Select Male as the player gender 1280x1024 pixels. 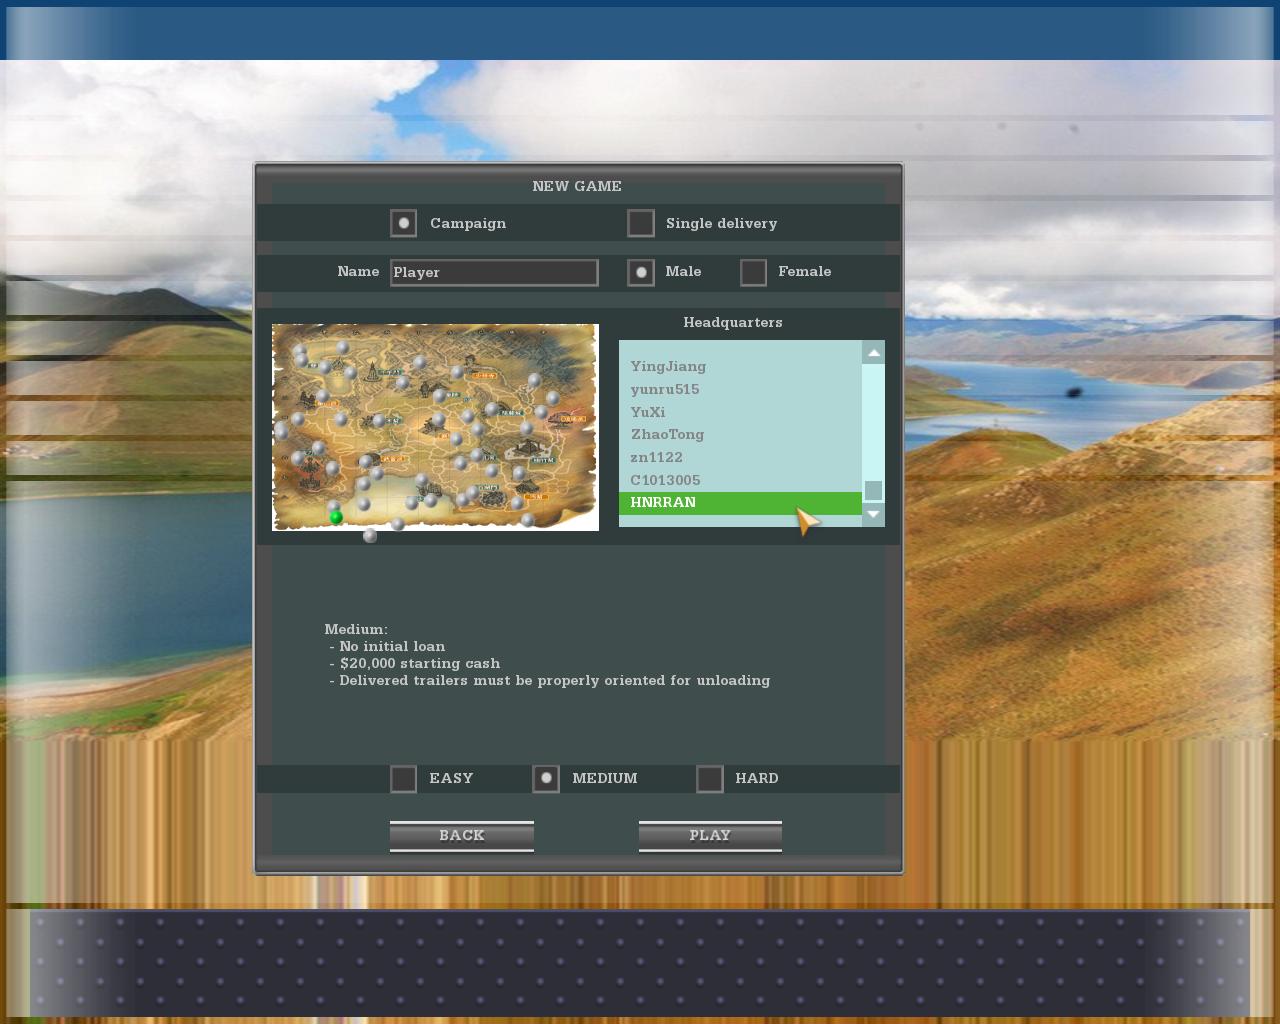[641, 272]
